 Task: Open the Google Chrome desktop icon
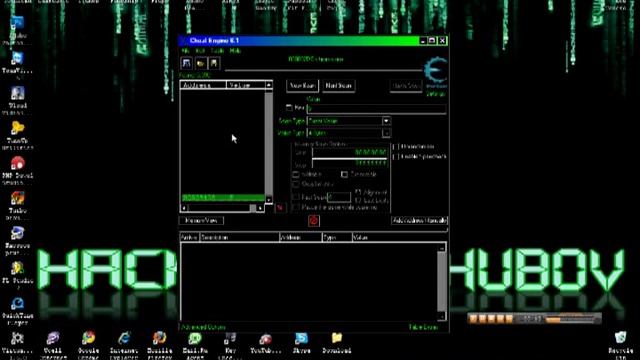click(88, 339)
